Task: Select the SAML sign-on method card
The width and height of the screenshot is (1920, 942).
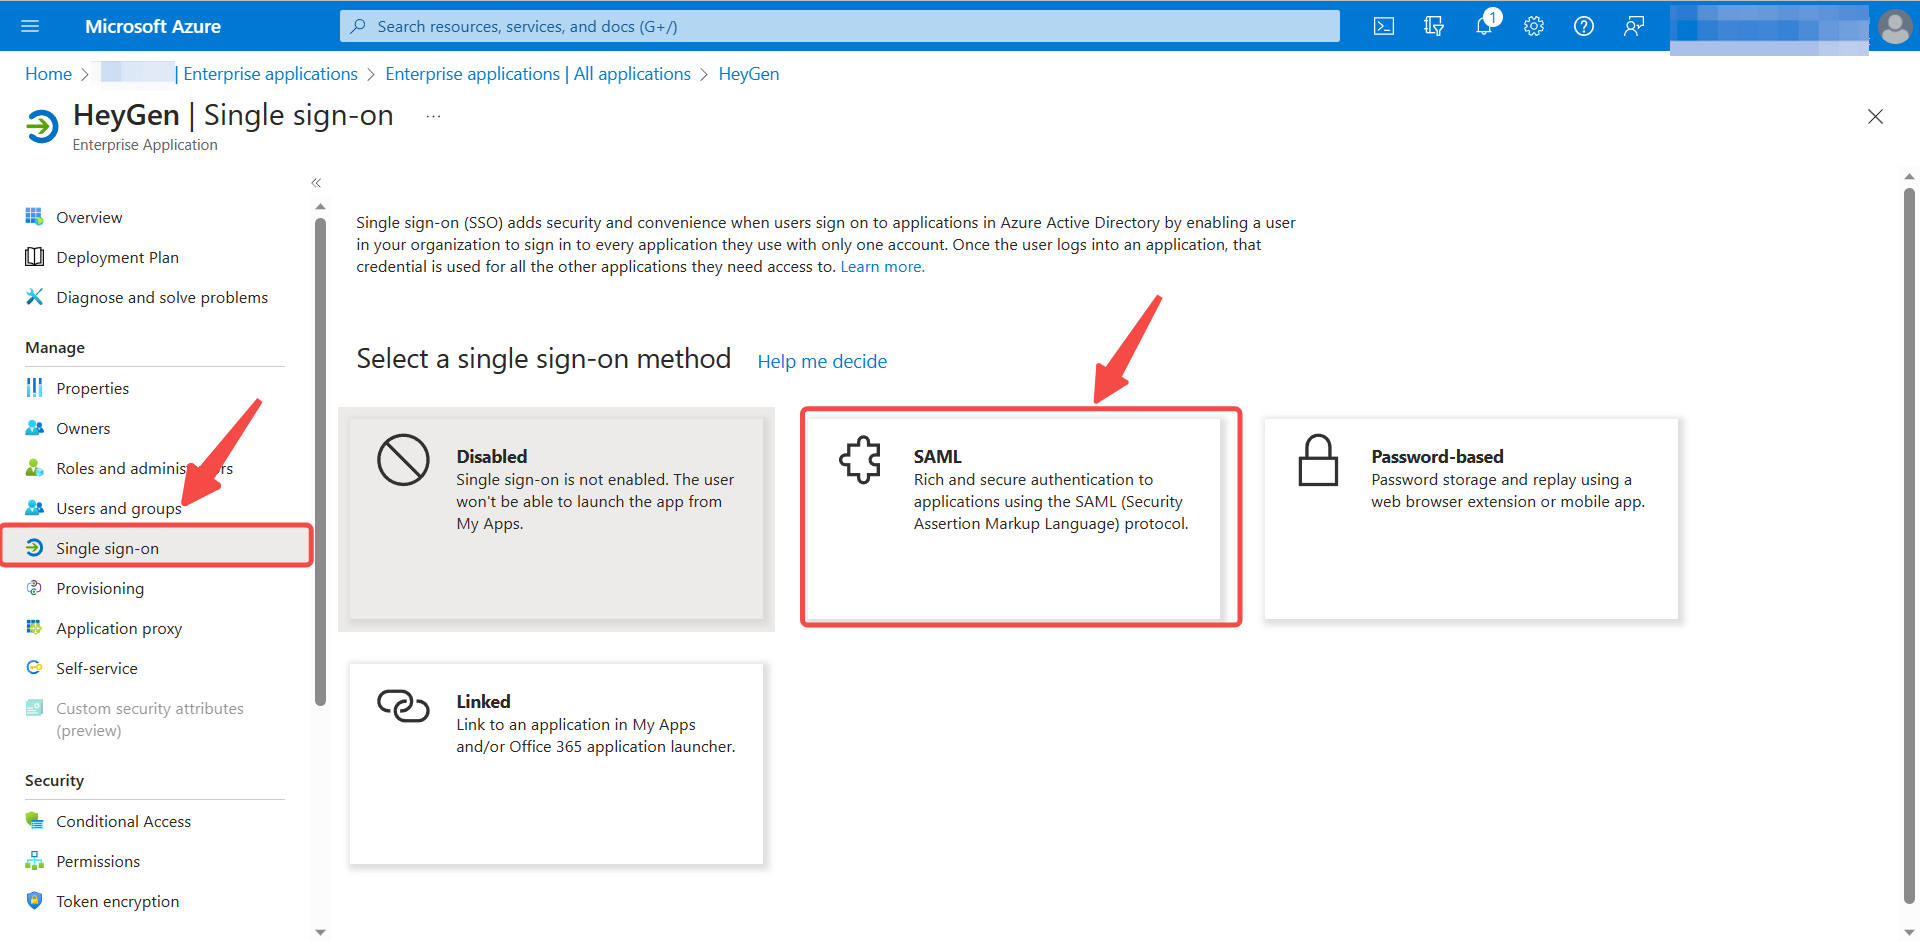Action: click(x=1013, y=518)
